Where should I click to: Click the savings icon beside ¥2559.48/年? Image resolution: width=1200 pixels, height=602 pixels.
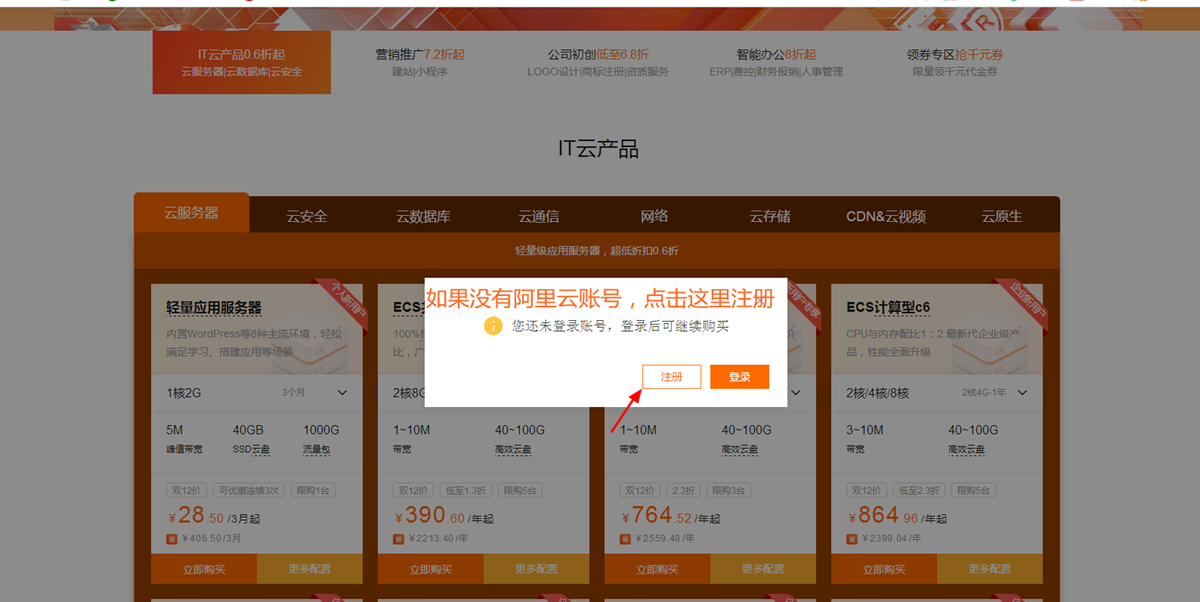pos(625,539)
